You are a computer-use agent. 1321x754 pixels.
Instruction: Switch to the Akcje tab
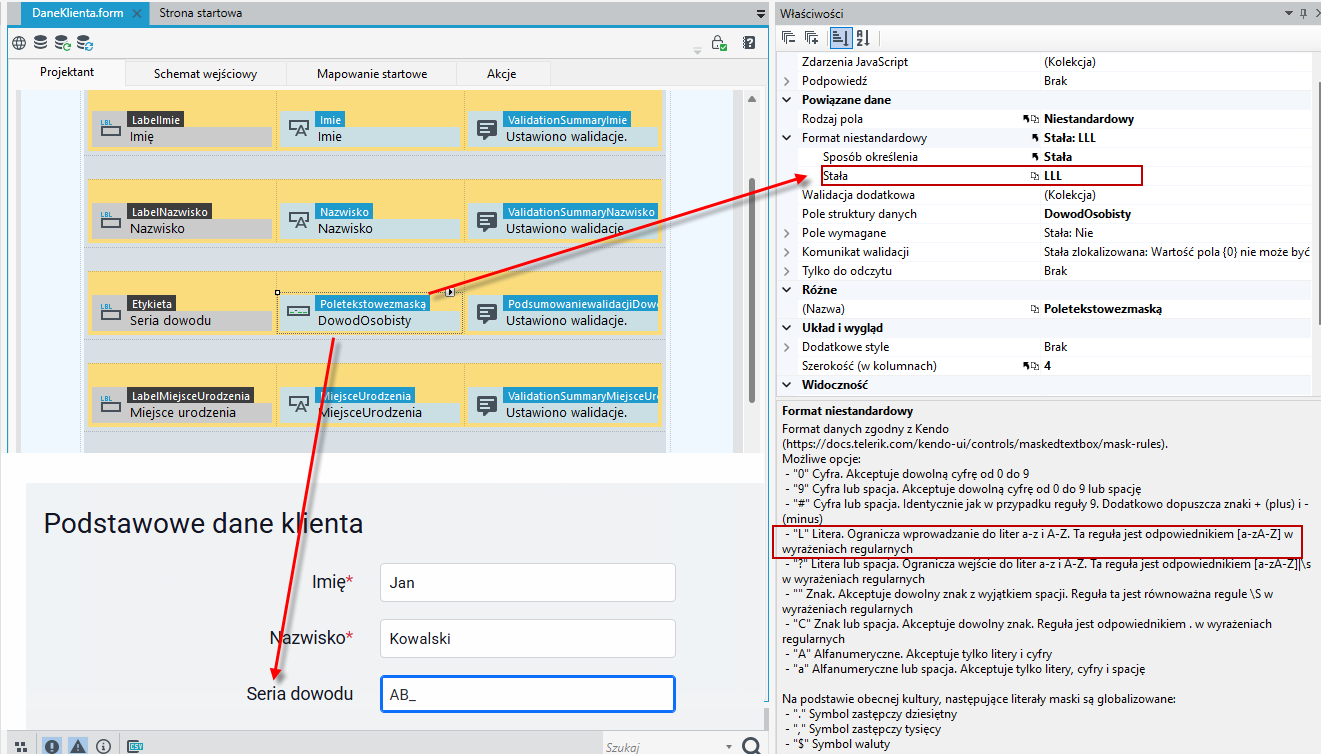pyautogui.click(x=502, y=74)
